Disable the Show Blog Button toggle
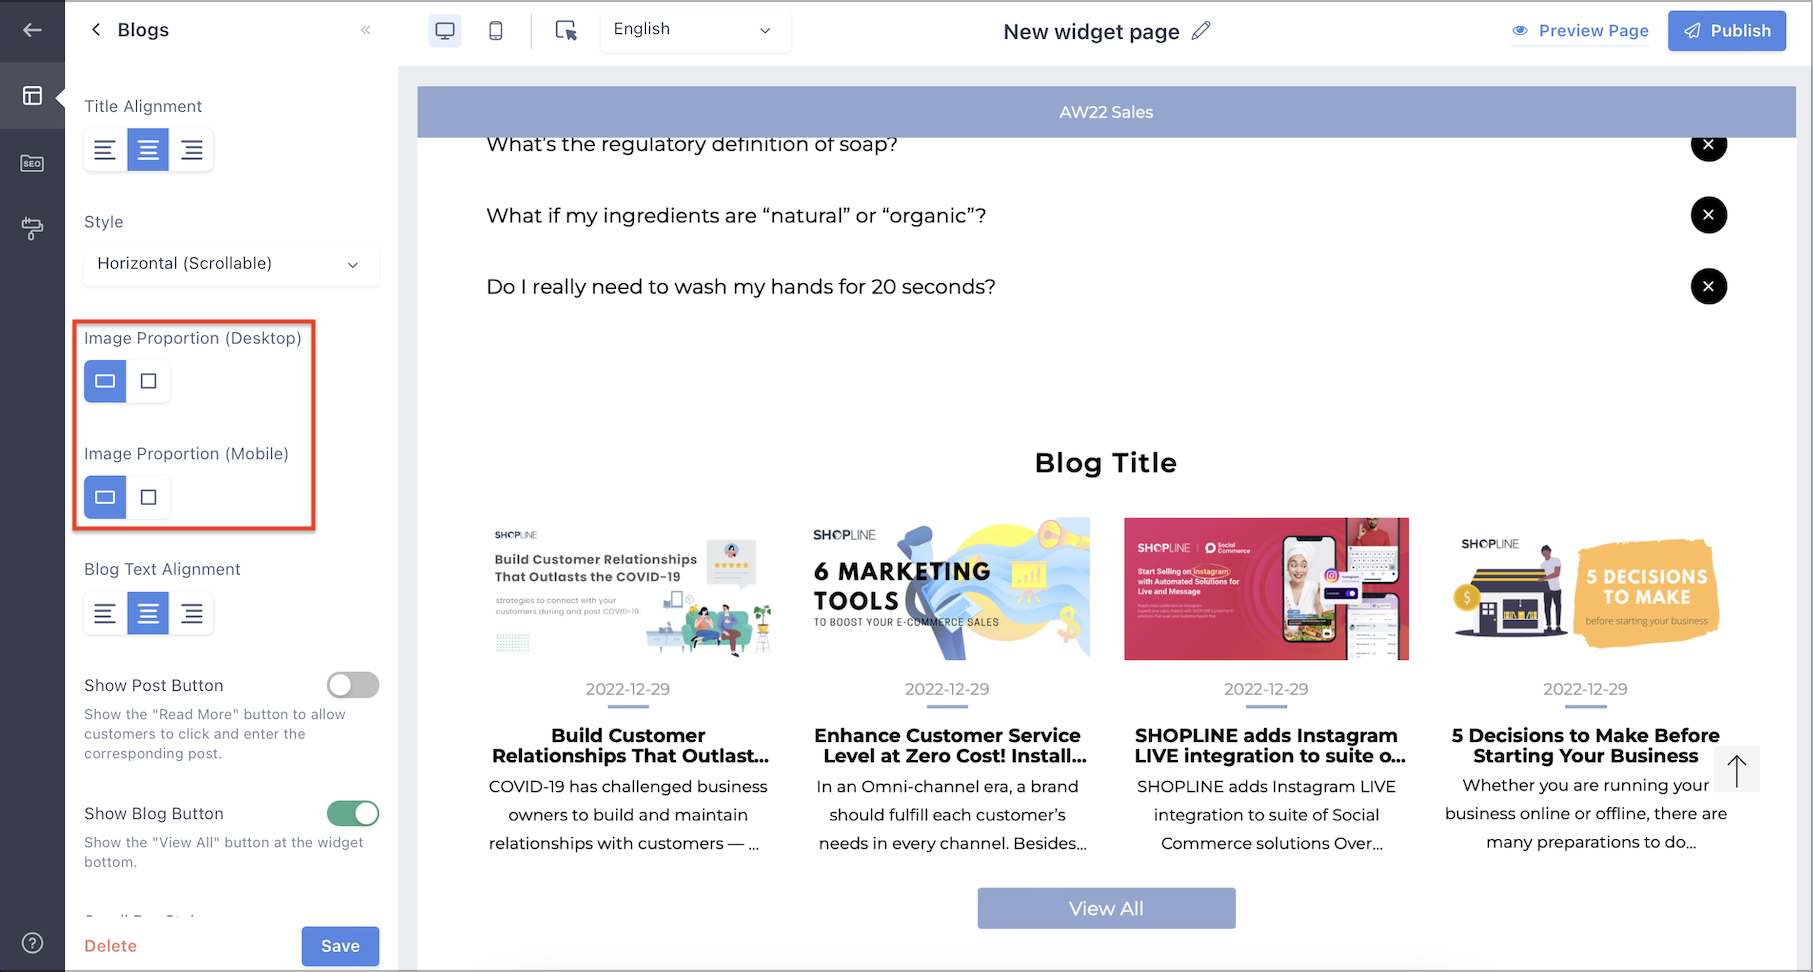 tap(353, 814)
